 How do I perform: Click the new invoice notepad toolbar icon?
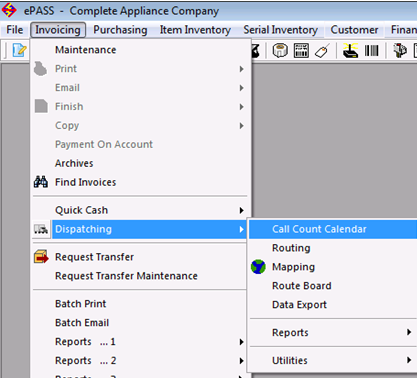point(19,50)
